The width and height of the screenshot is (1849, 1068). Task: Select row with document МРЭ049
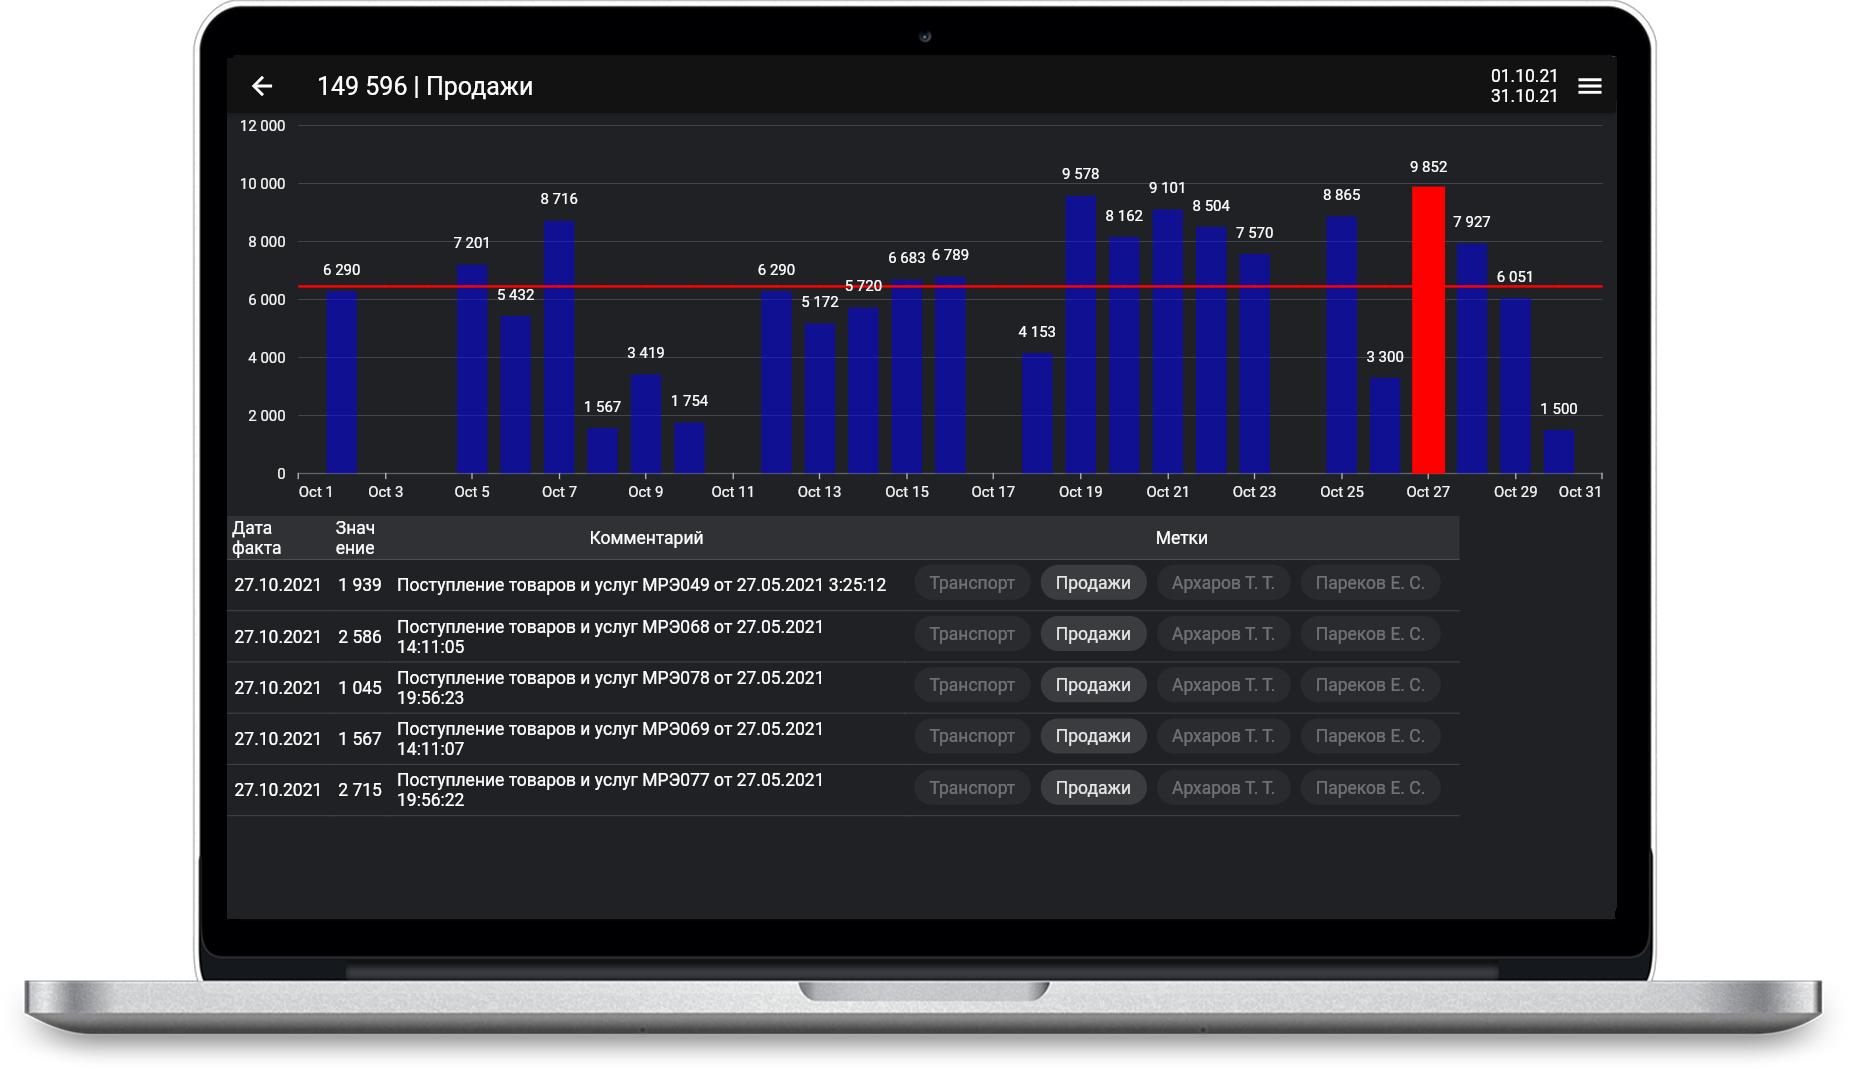tap(843, 584)
